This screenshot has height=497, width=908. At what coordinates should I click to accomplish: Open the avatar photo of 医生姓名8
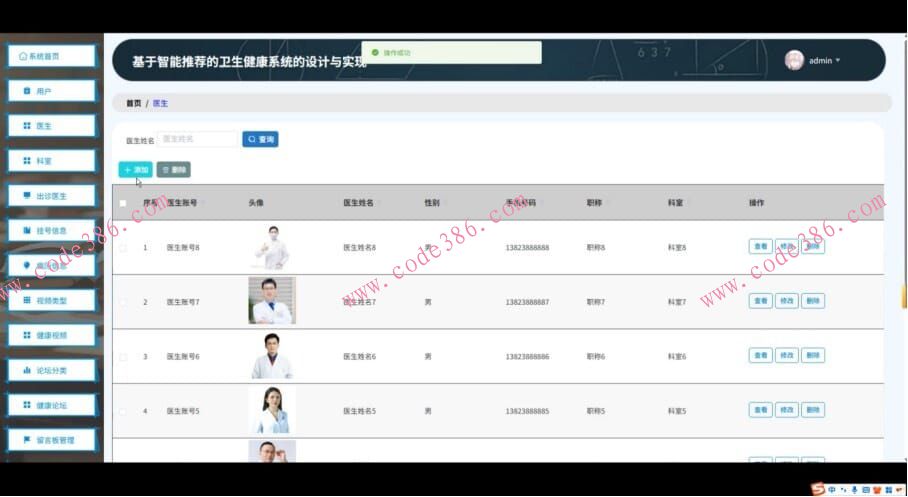pos(272,247)
